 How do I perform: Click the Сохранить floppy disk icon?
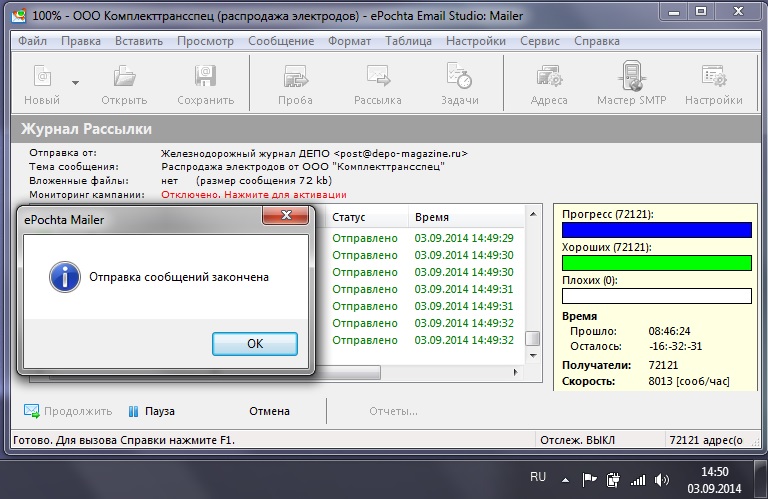pos(205,77)
